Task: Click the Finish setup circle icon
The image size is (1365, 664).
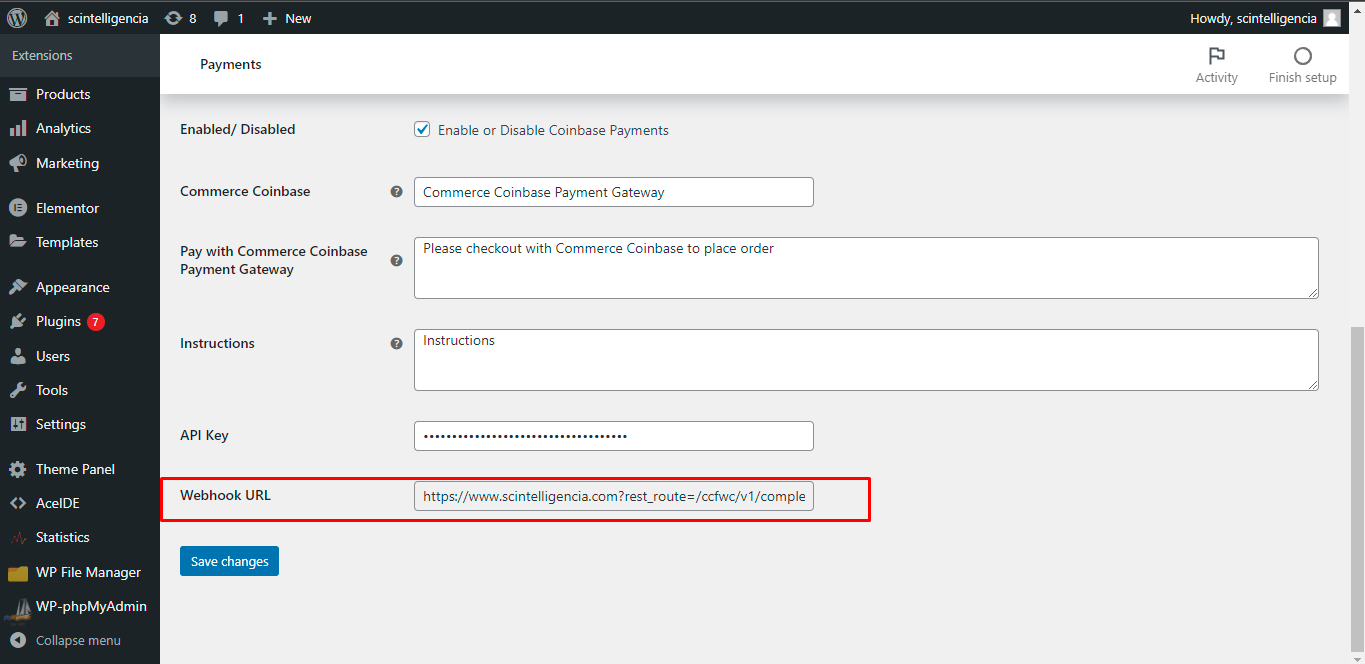Action: pos(1302,56)
